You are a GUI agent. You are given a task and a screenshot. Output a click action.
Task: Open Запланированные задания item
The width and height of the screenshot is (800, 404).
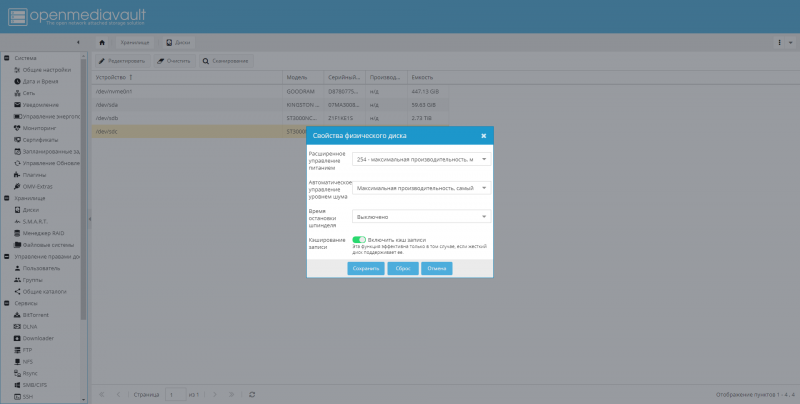pos(47,152)
